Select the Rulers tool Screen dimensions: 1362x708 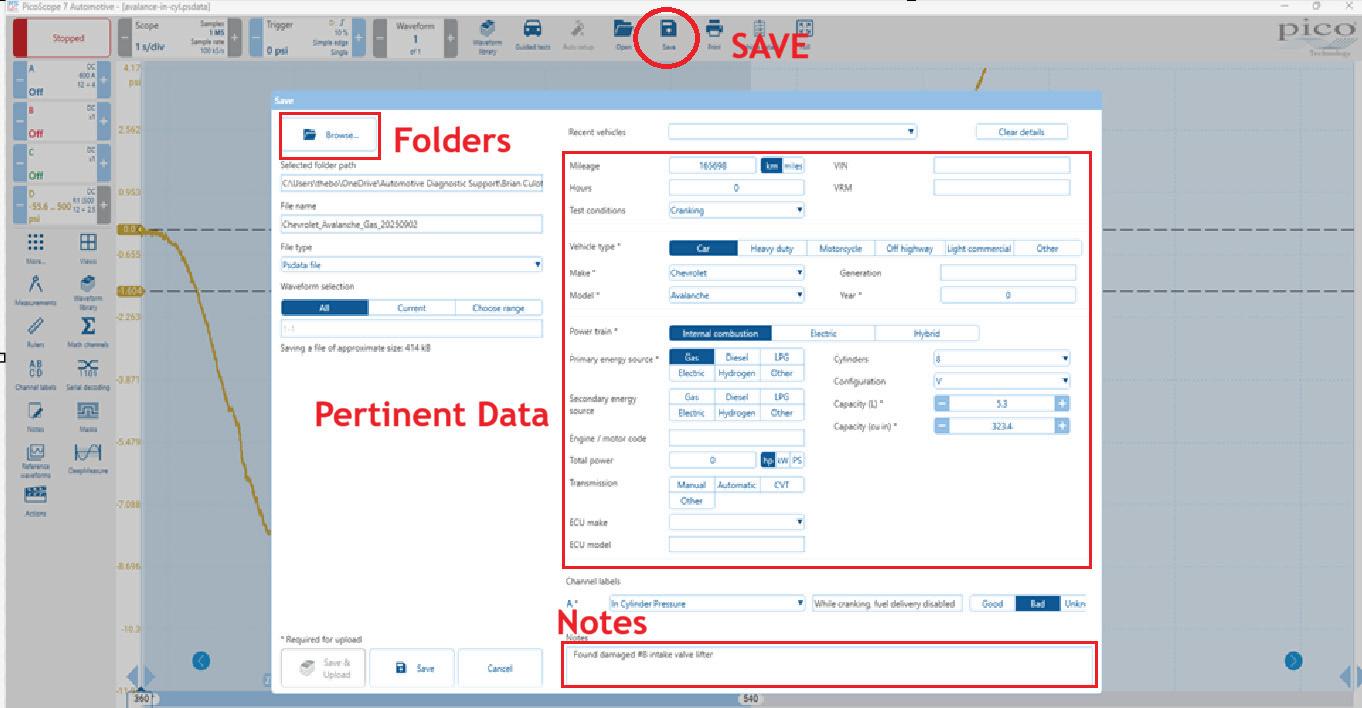tap(36, 330)
